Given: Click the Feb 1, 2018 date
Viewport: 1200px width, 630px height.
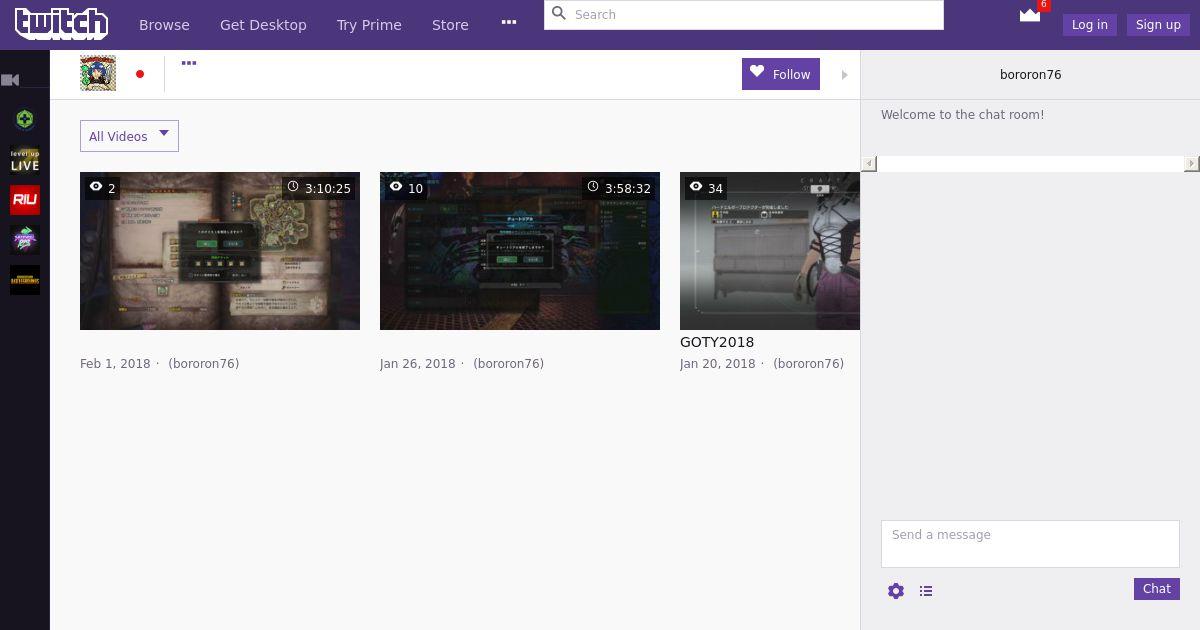Looking at the screenshot, I should coord(115,364).
